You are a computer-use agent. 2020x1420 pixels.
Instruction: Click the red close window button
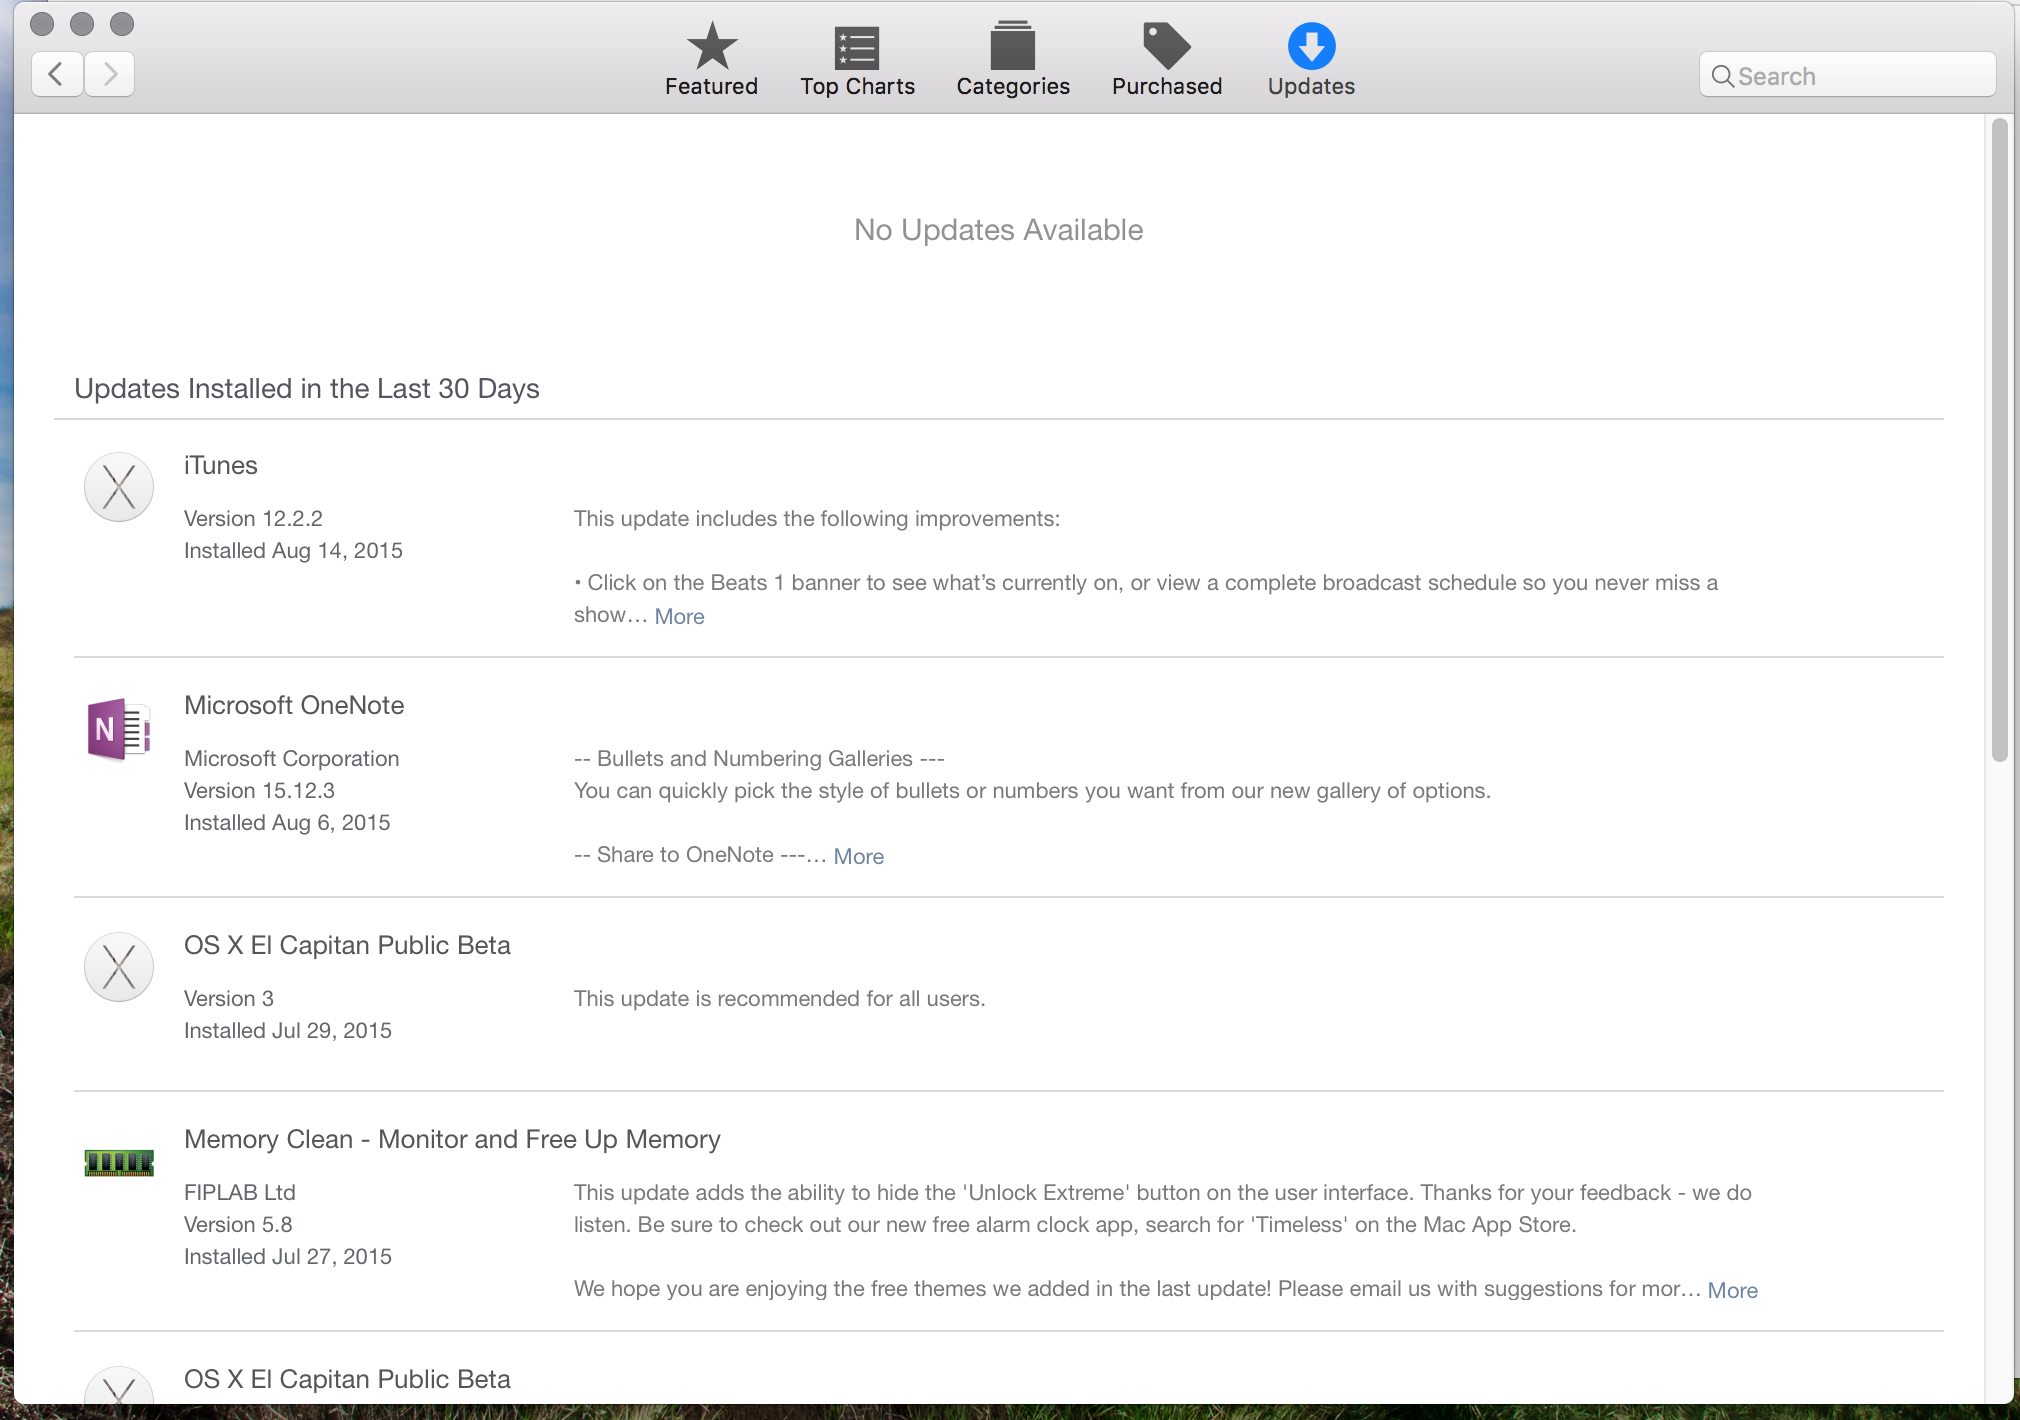(42, 24)
